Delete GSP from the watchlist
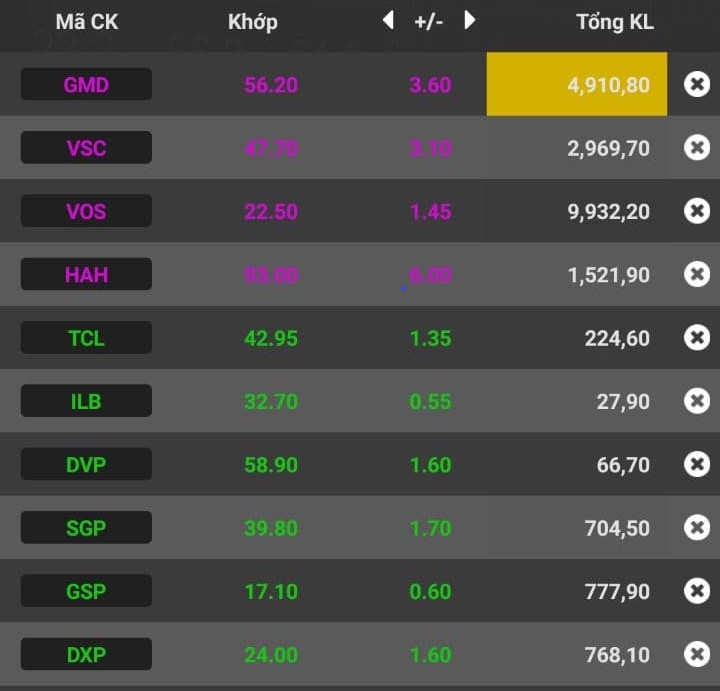Viewport: 720px width, 691px height. 697,591
